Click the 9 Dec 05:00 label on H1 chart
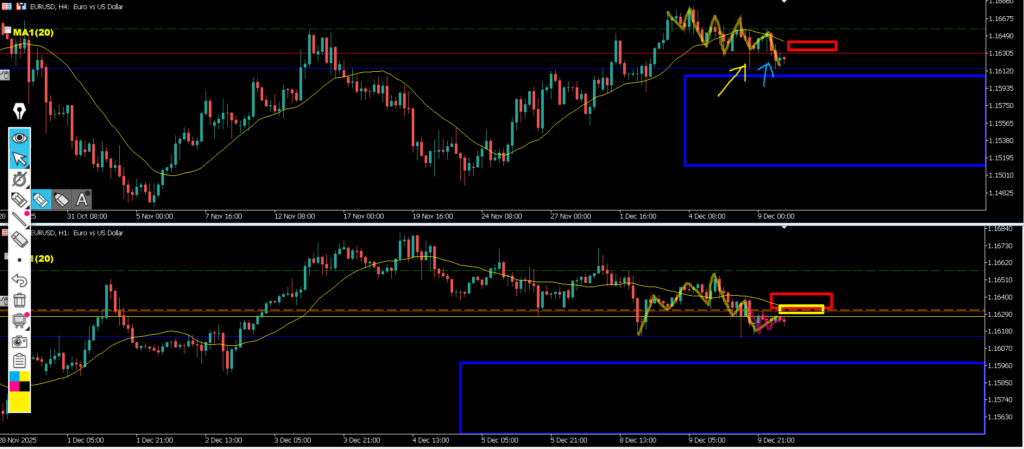This screenshot has height=449, width=1024. 708,441
